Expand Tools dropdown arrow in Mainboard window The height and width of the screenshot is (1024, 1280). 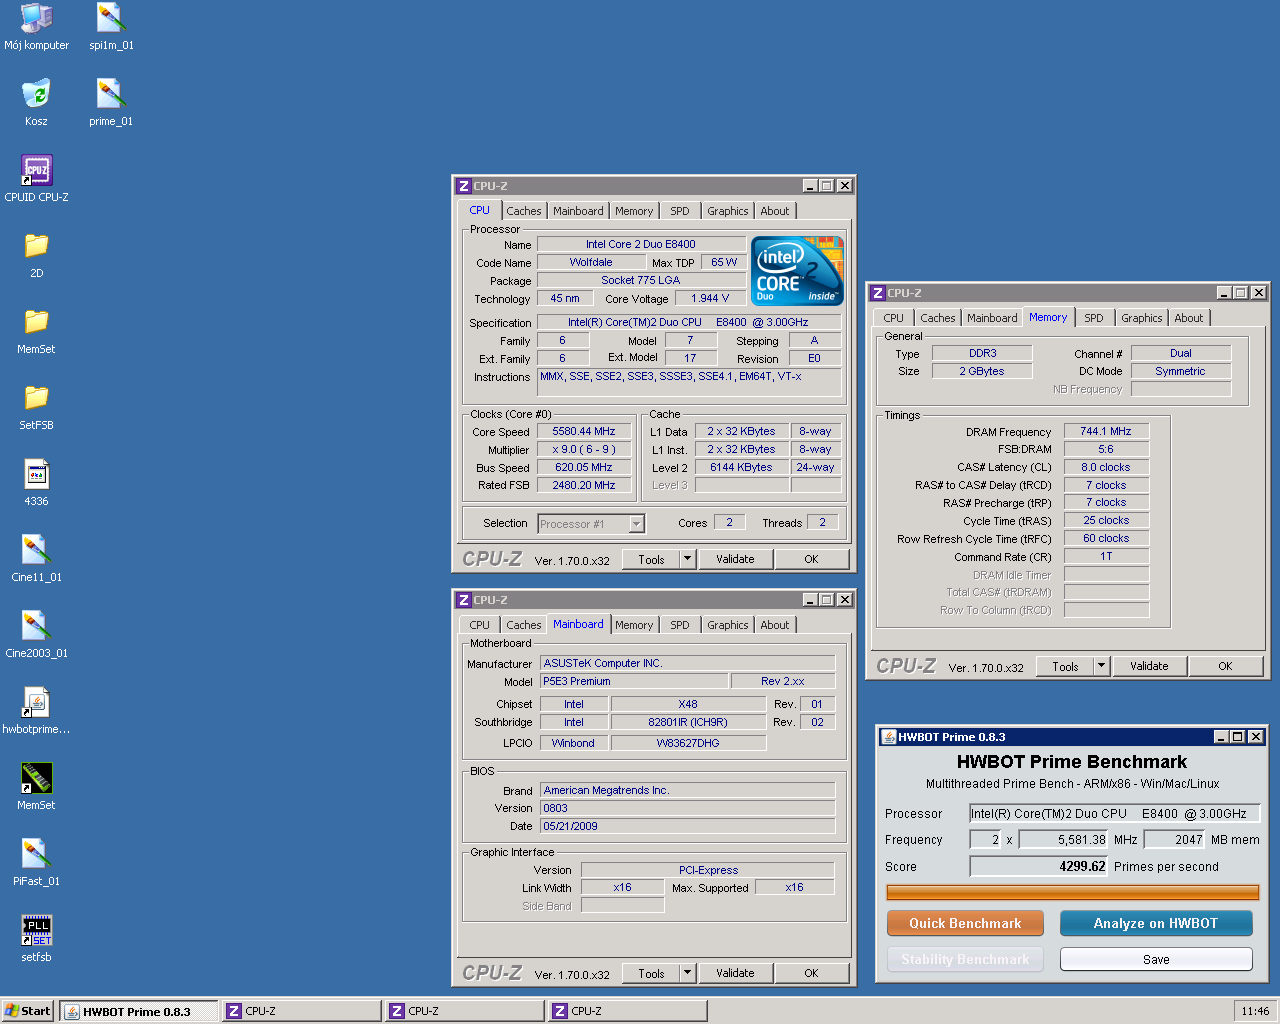pyautogui.click(x=688, y=973)
